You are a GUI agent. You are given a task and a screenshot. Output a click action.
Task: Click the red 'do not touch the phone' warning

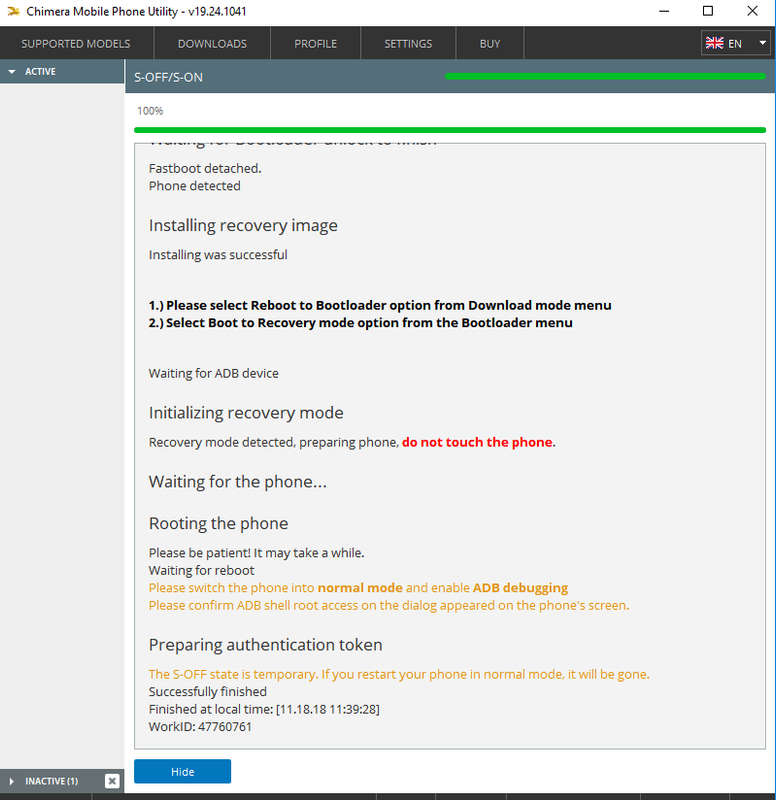pos(477,442)
